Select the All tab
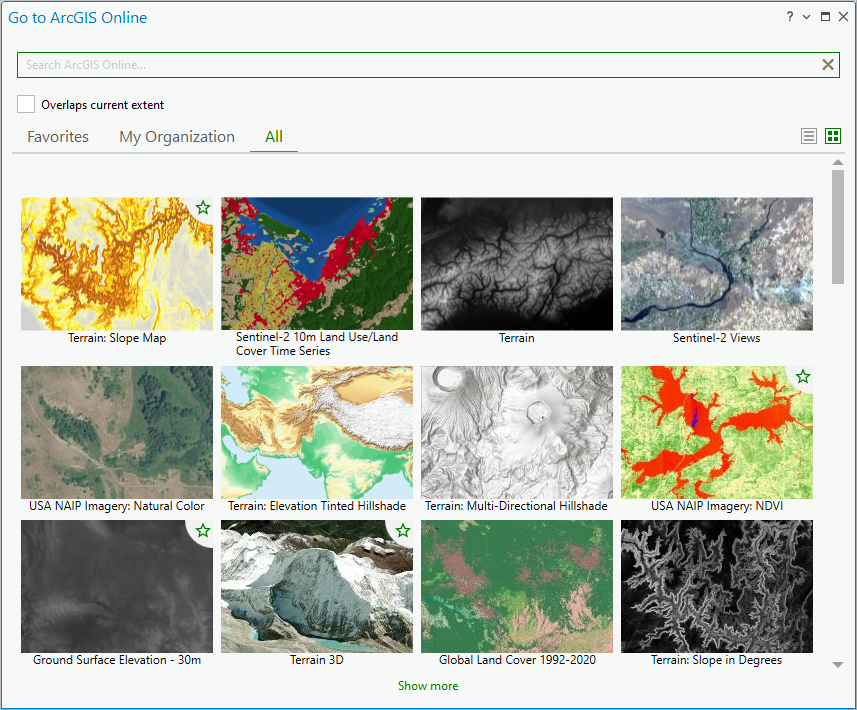This screenshot has height=710, width=857. point(274,137)
